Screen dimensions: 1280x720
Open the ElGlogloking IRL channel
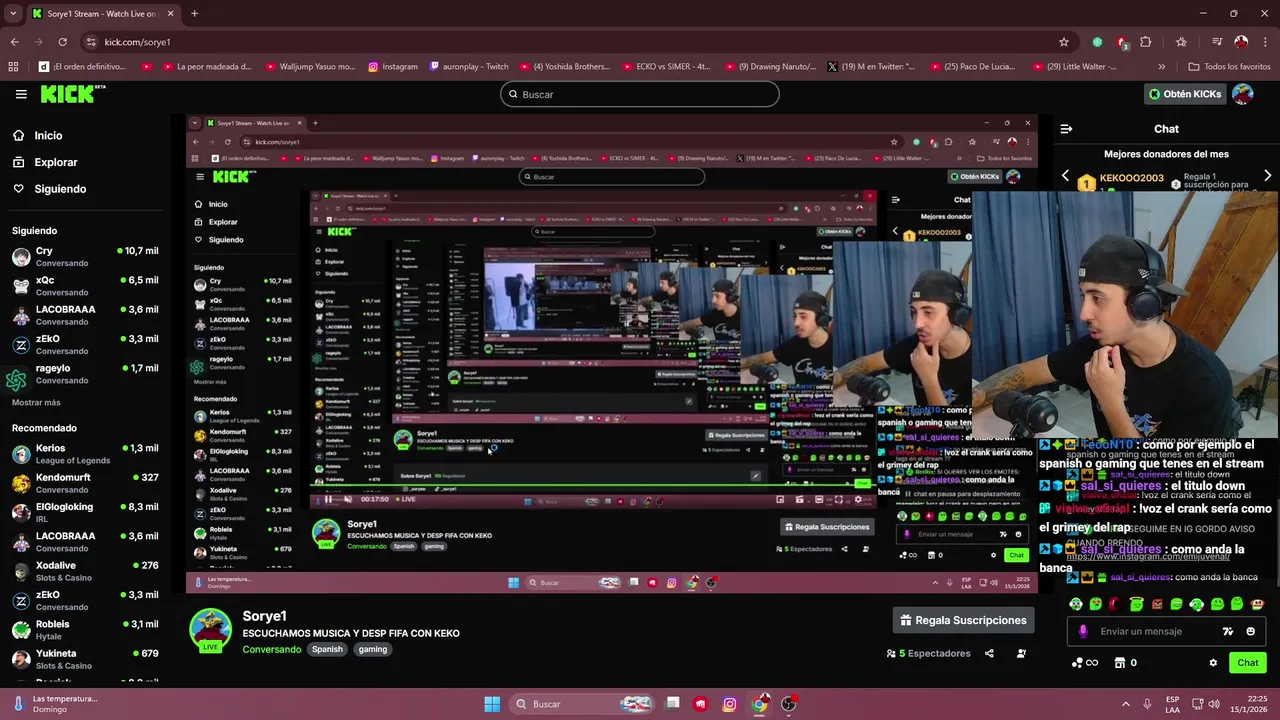(x=85, y=512)
